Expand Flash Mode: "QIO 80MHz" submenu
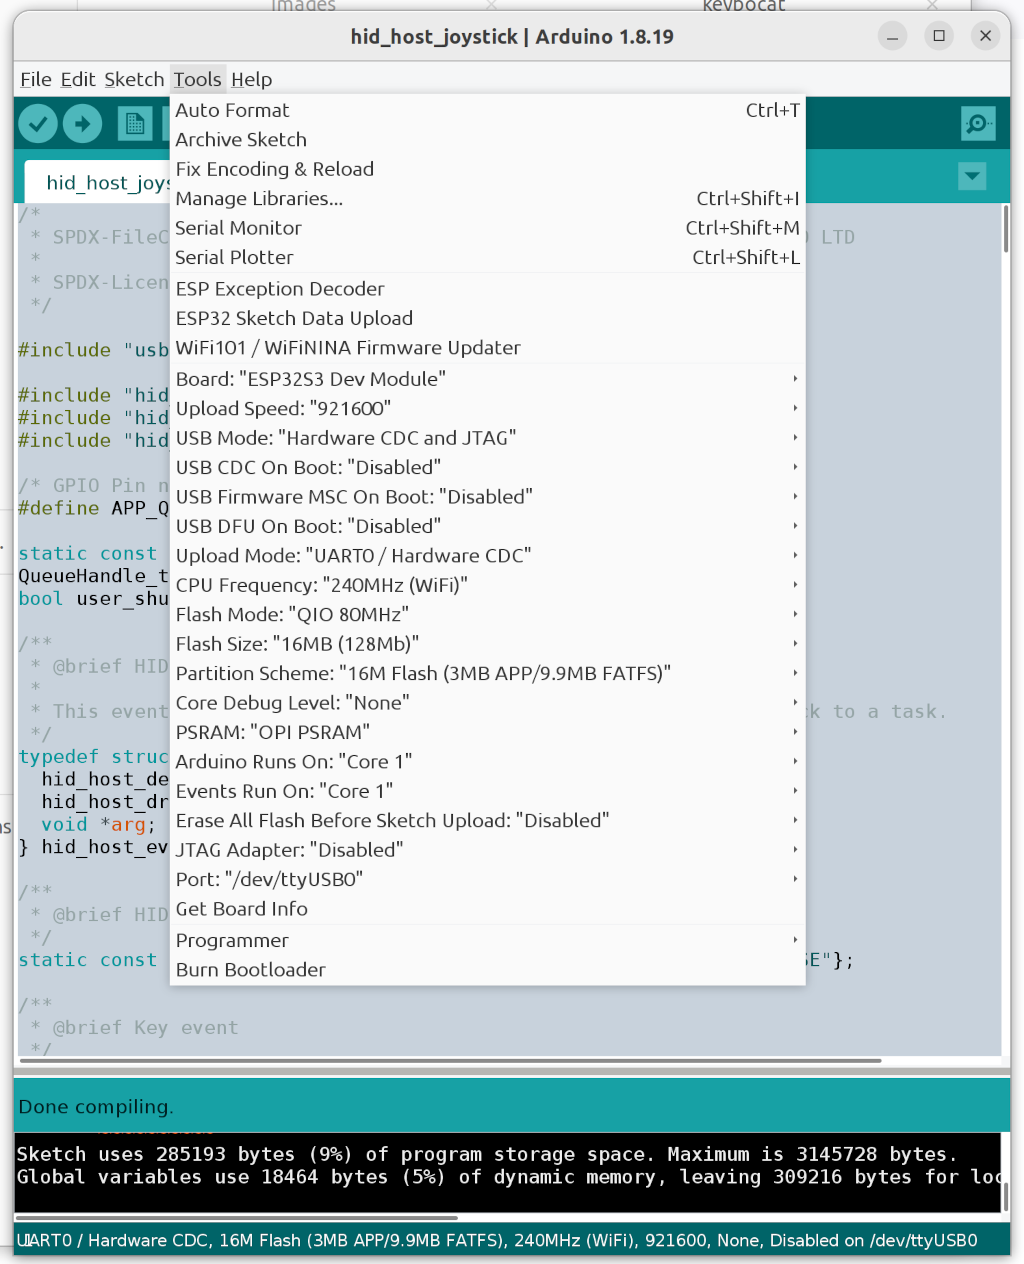 [x=488, y=614]
